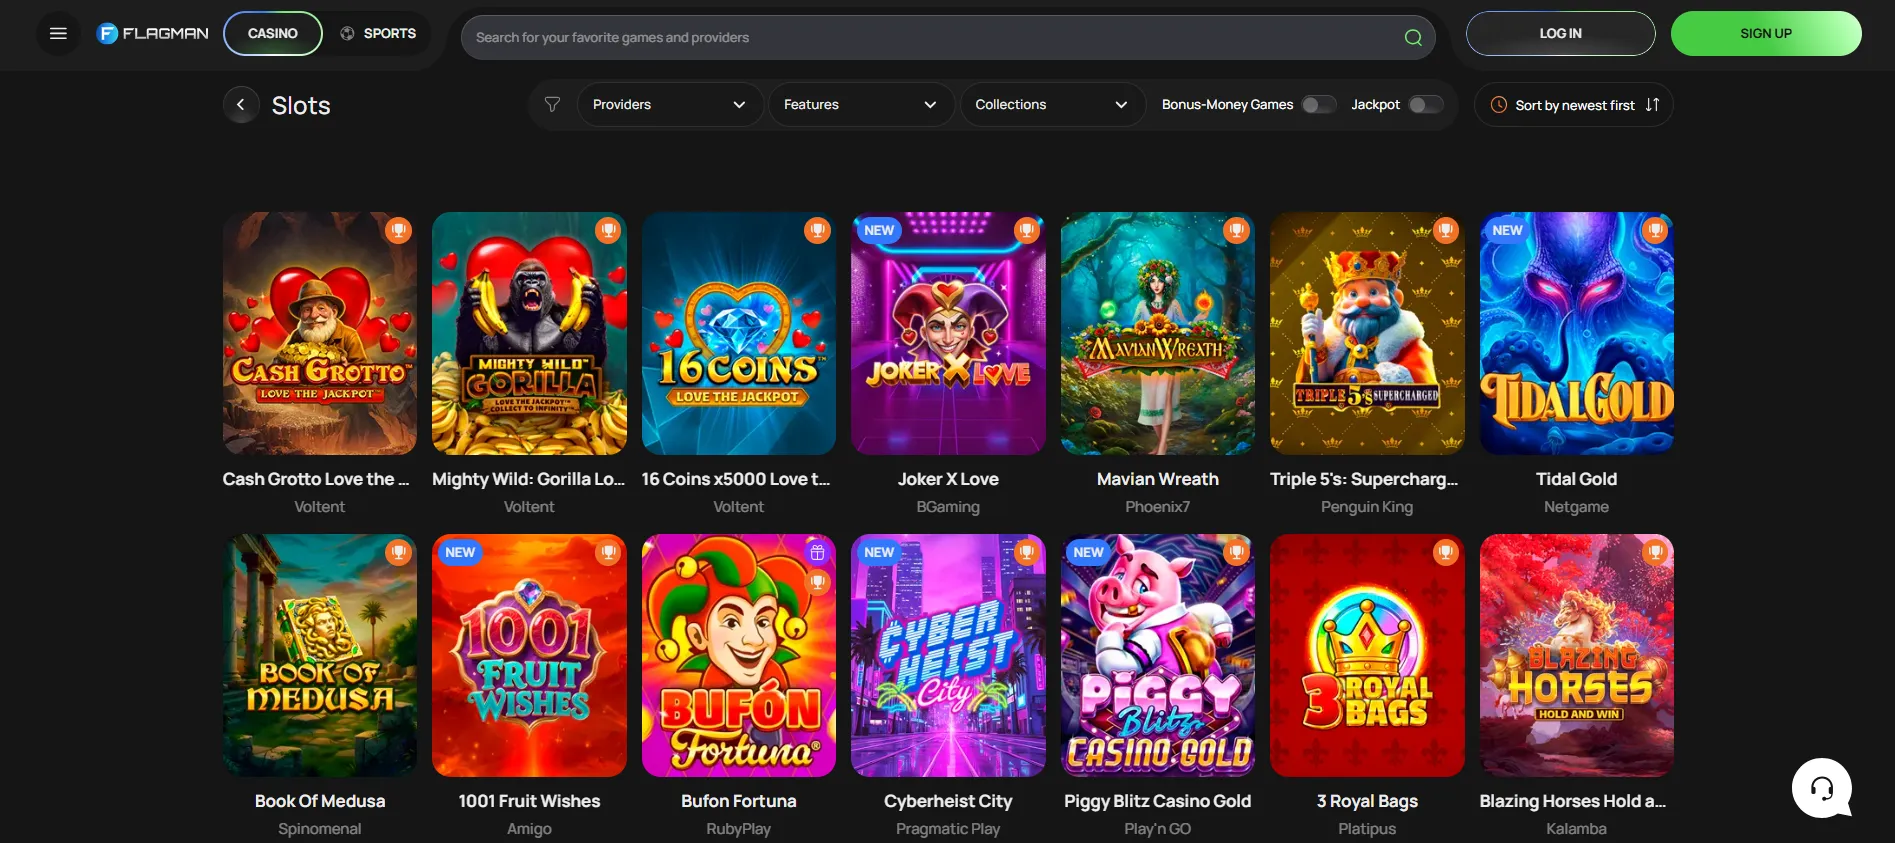This screenshot has height=843, width=1895.
Task: Click the Flagman logo
Action: point(152,33)
